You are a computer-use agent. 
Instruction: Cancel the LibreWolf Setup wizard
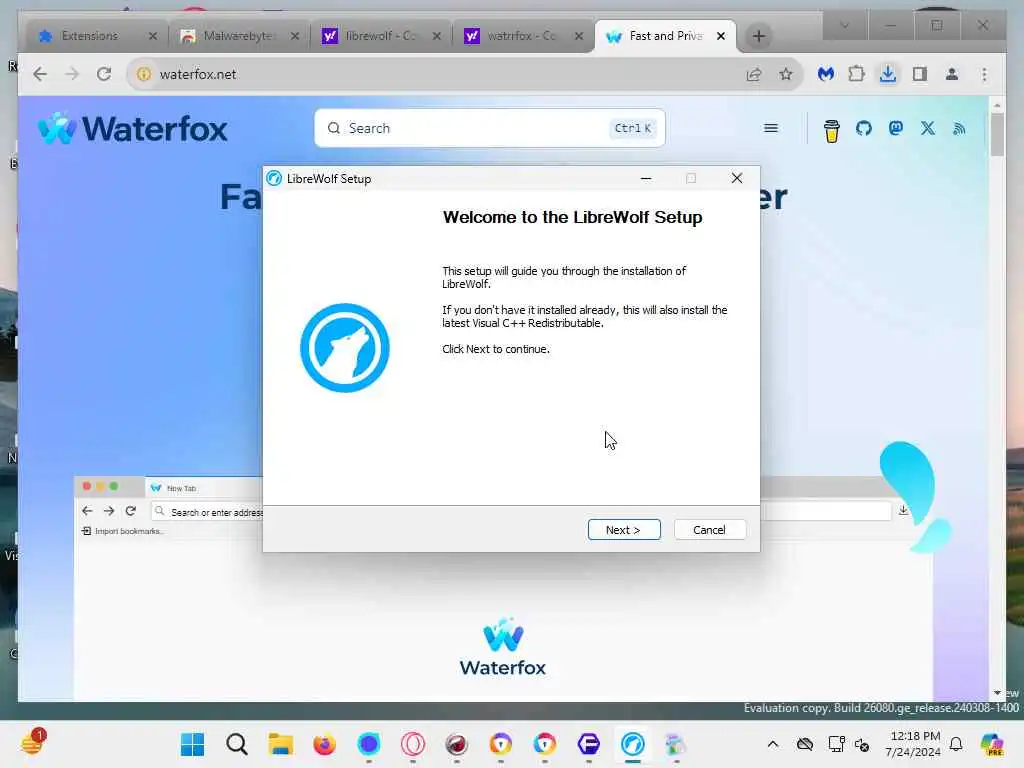[709, 530]
